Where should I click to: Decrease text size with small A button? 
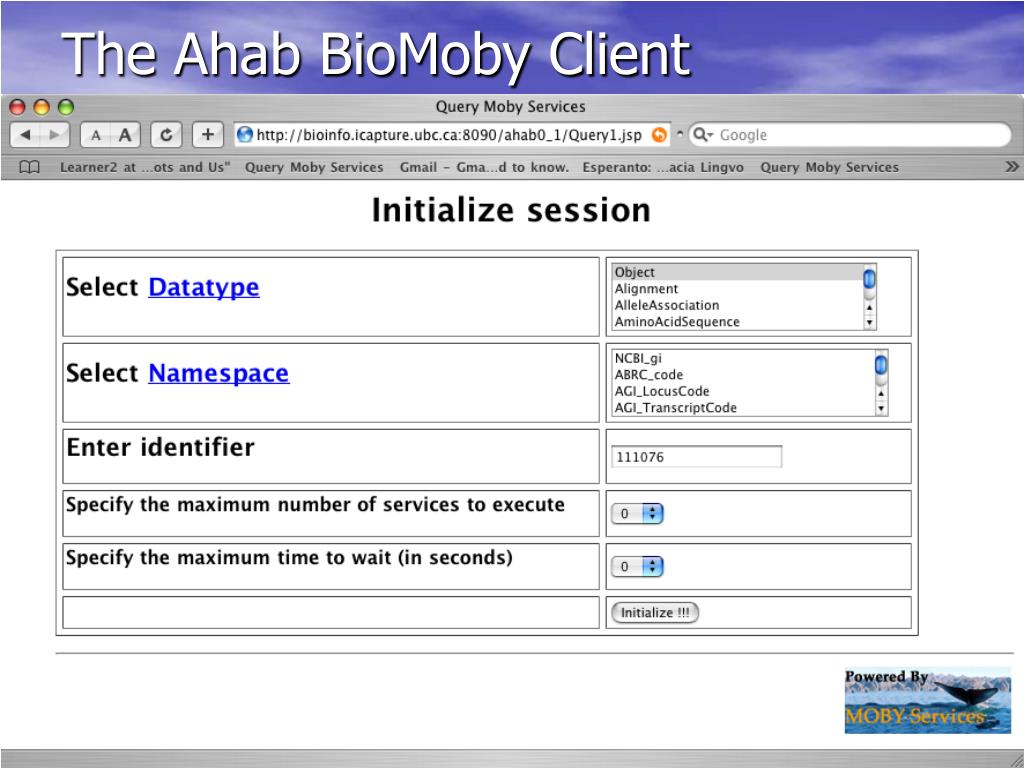coord(95,135)
